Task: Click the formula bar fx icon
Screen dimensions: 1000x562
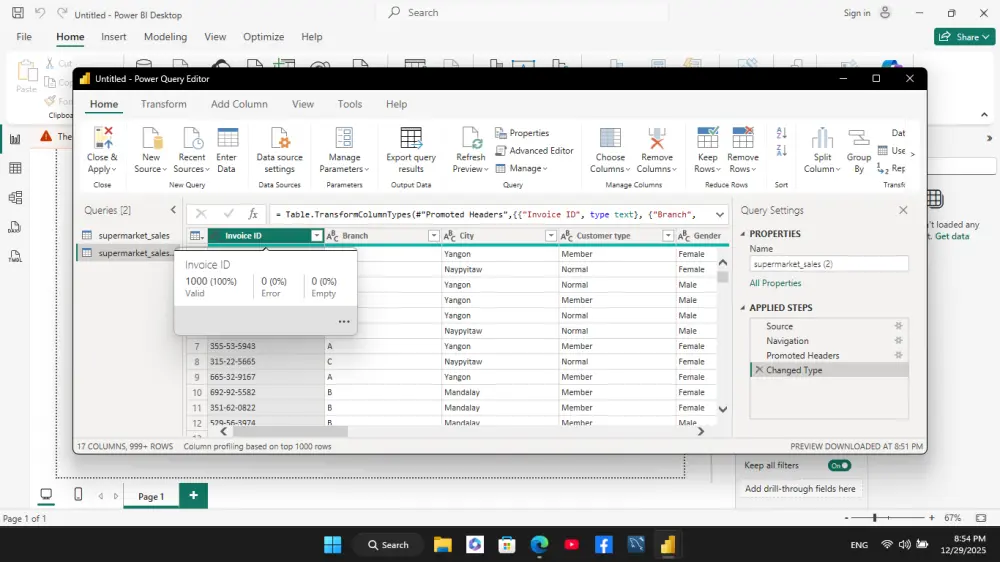Action: pos(253,214)
